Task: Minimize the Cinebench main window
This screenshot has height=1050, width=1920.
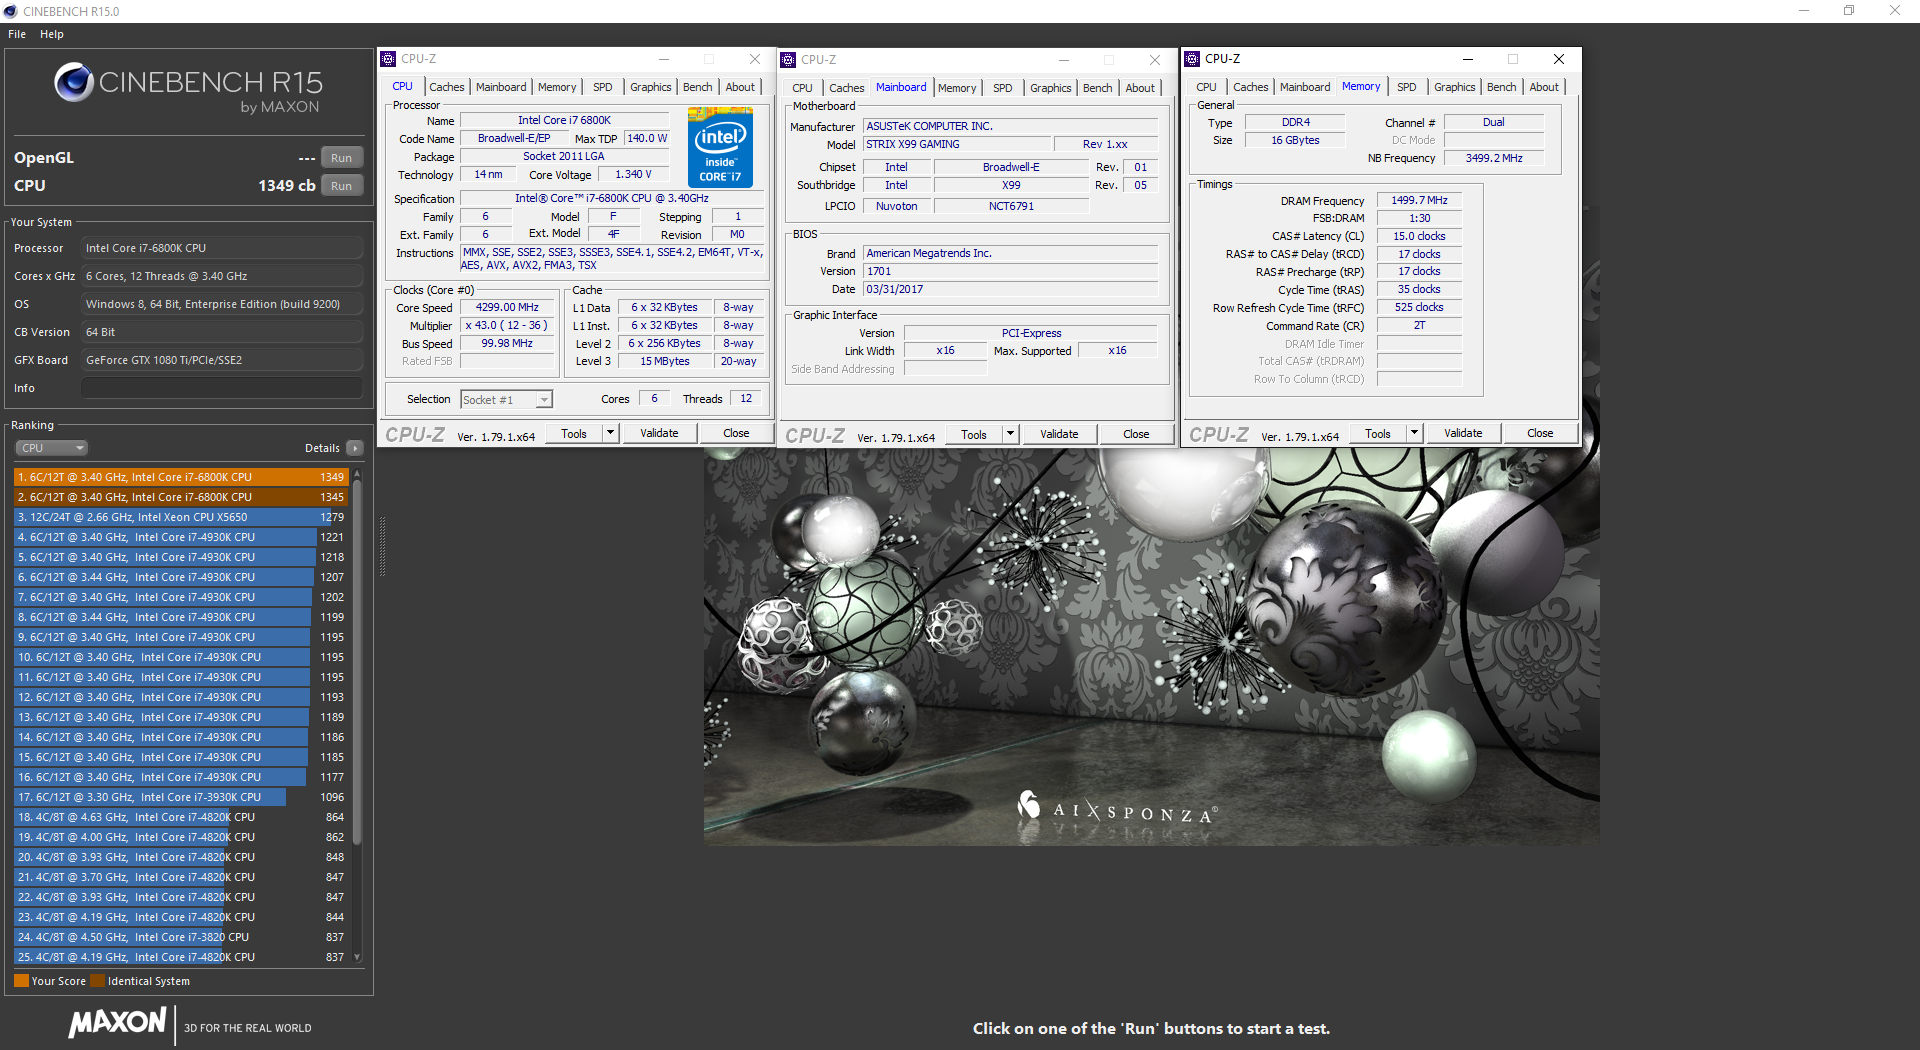Action: pyautogui.click(x=1804, y=11)
